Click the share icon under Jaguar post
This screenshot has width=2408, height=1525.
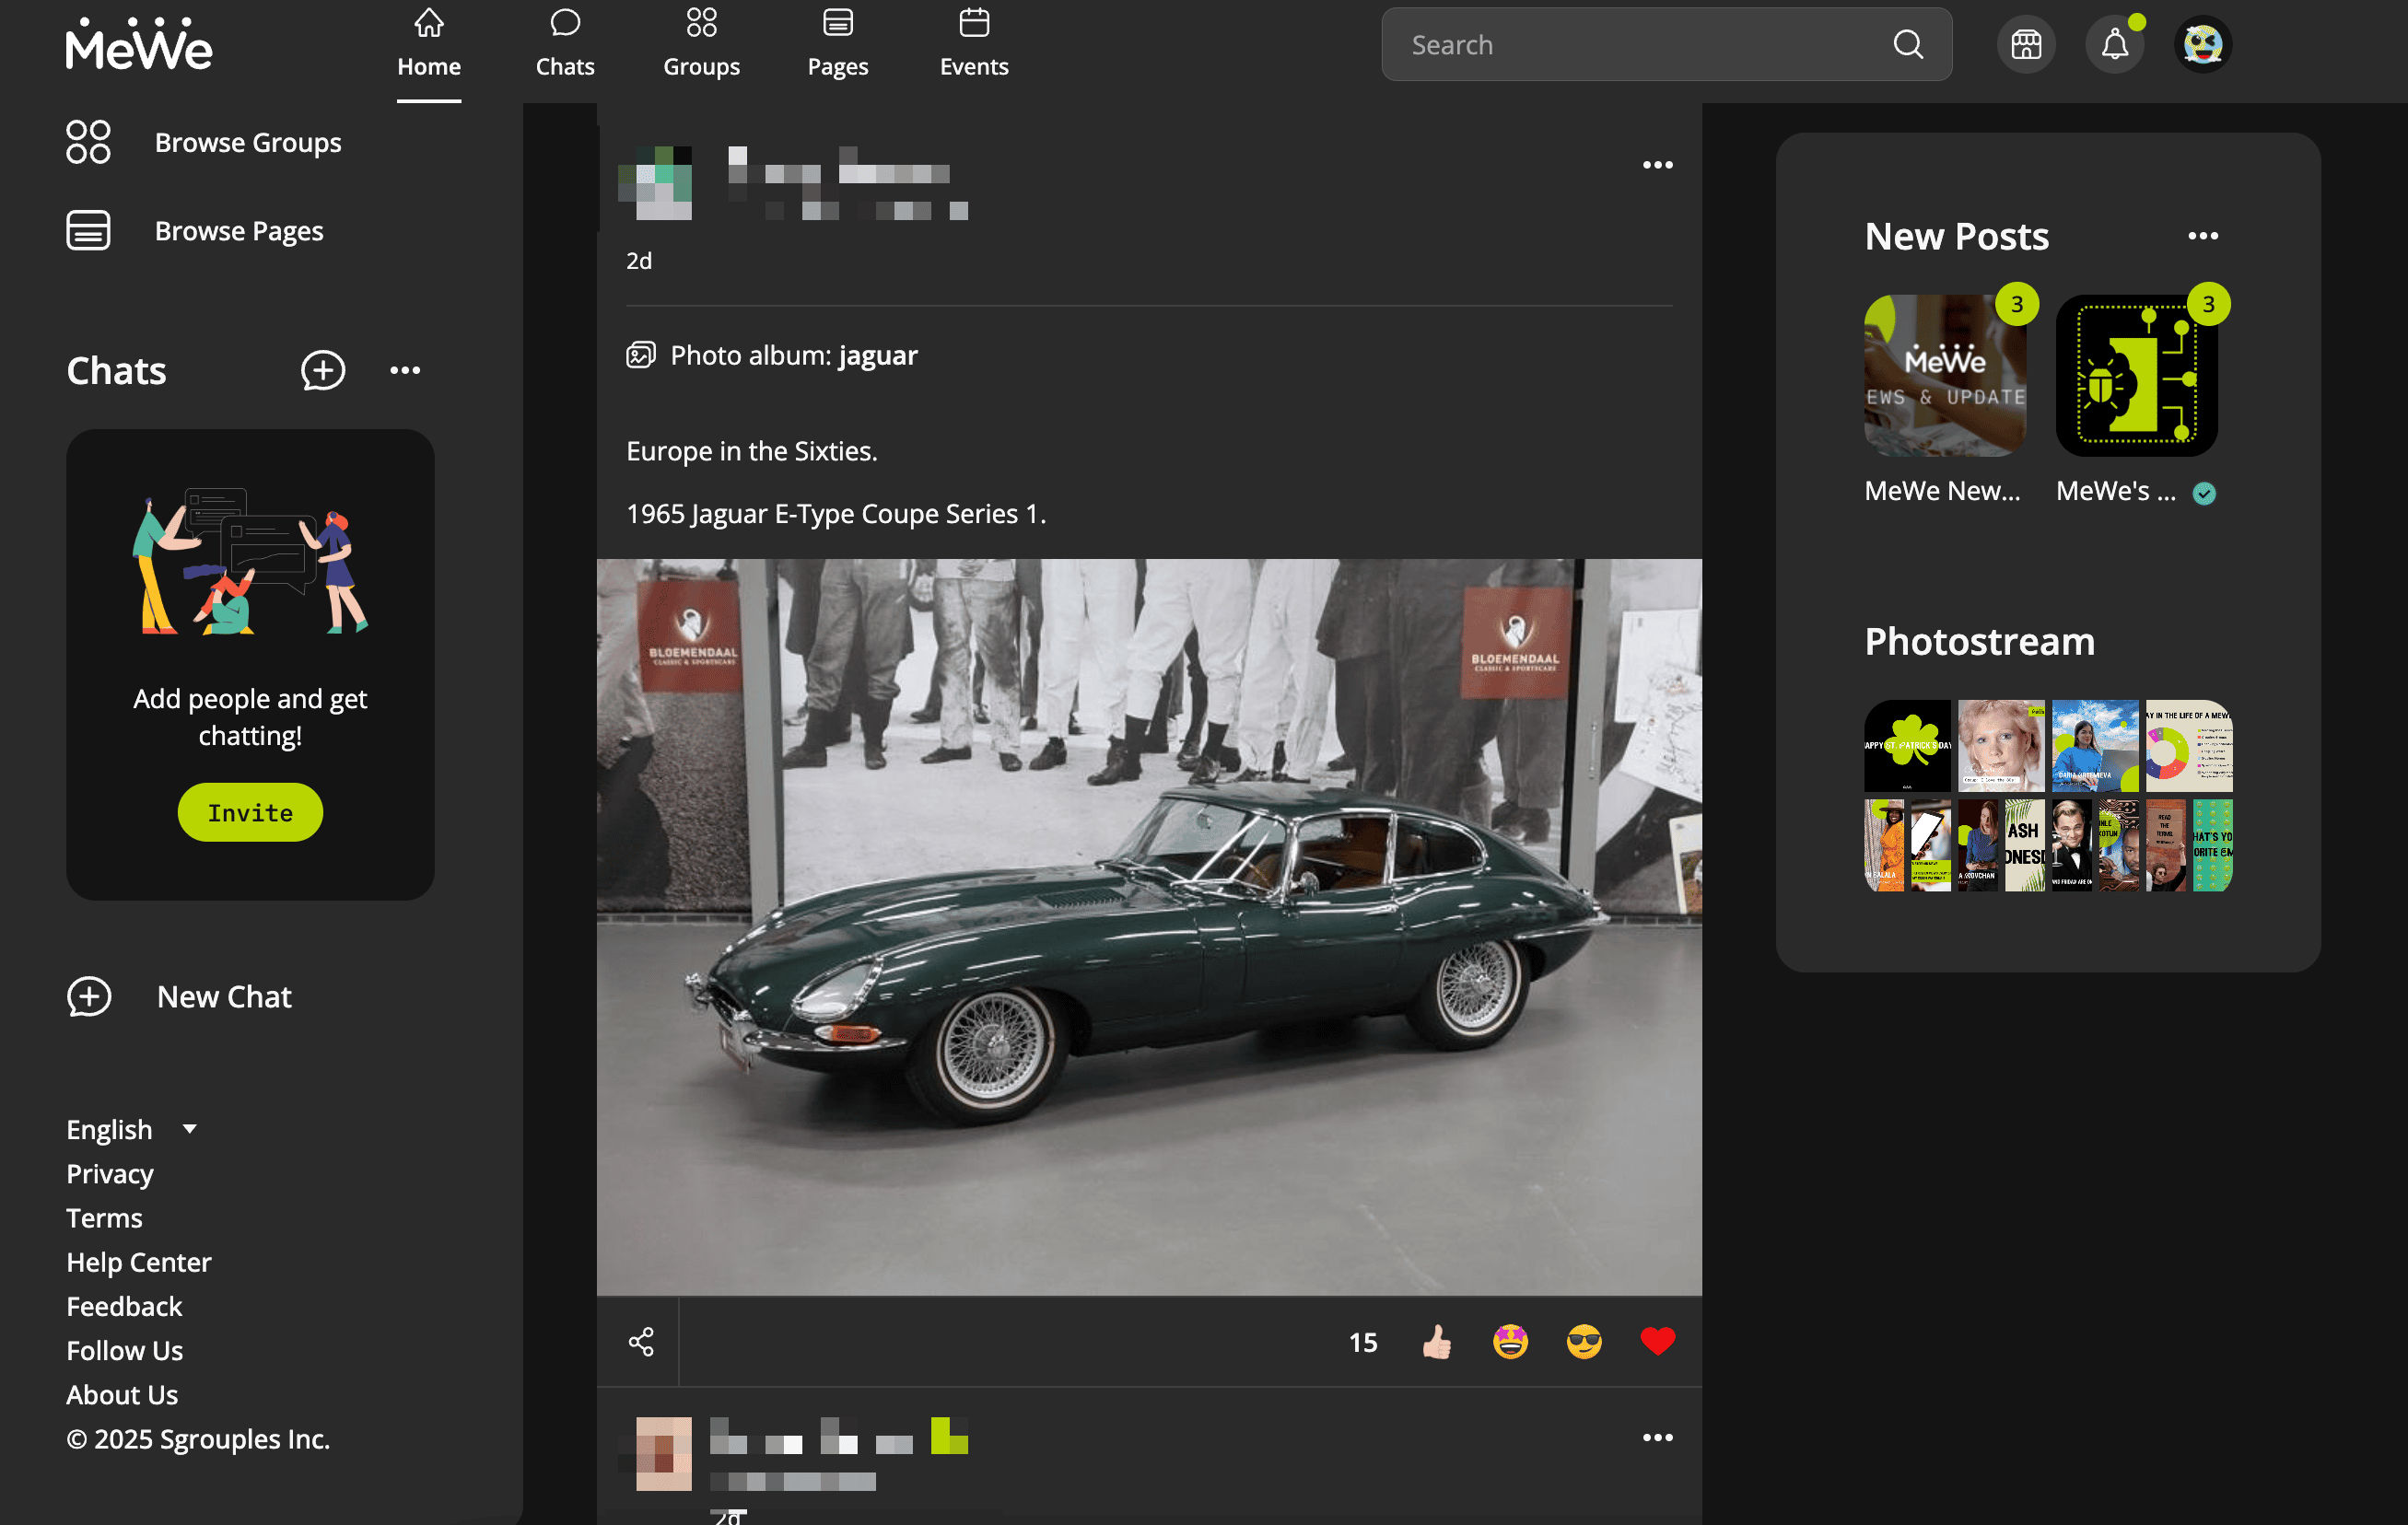641,1341
